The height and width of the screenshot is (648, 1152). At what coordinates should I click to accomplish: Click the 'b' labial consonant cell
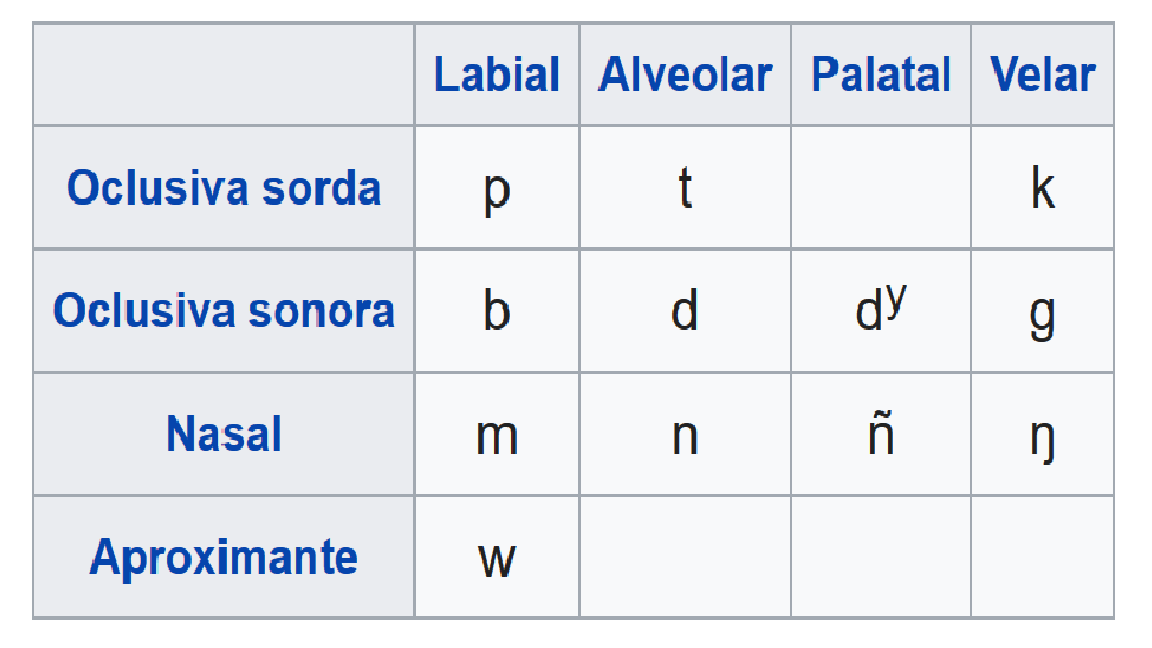(x=497, y=311)
